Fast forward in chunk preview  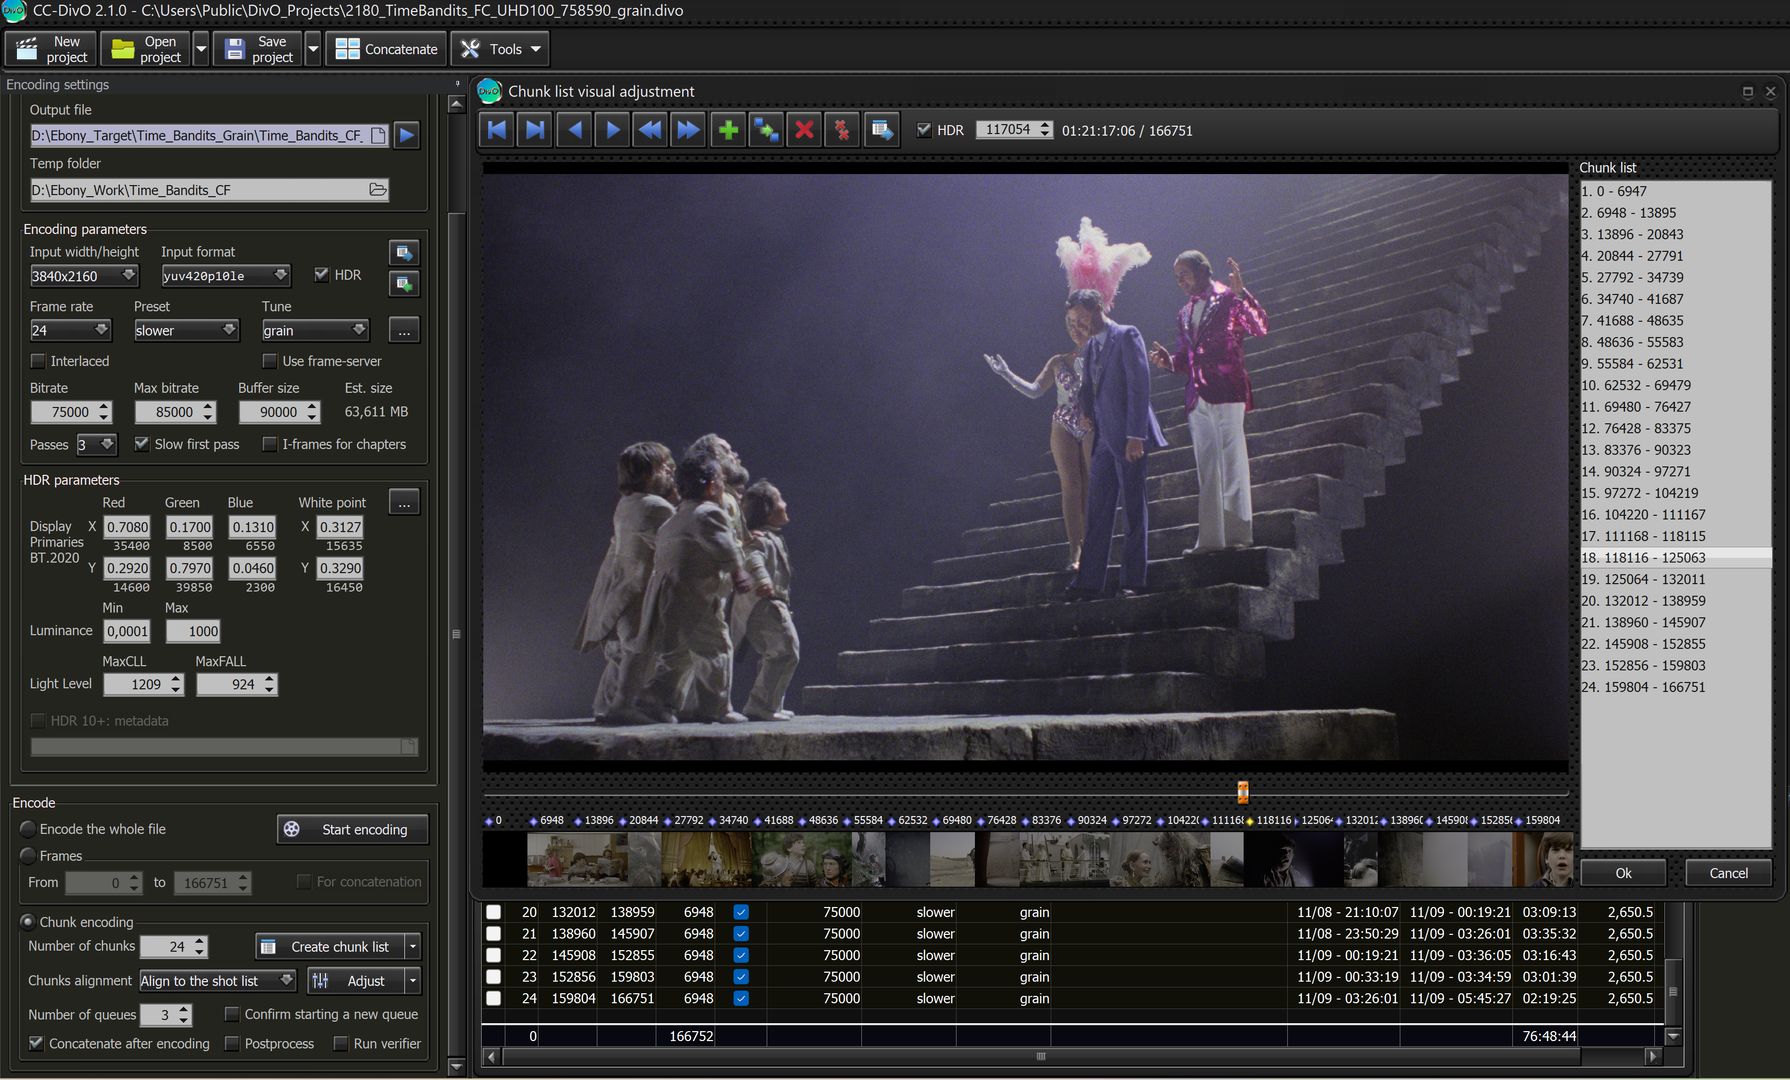click(x=688, y=130)
